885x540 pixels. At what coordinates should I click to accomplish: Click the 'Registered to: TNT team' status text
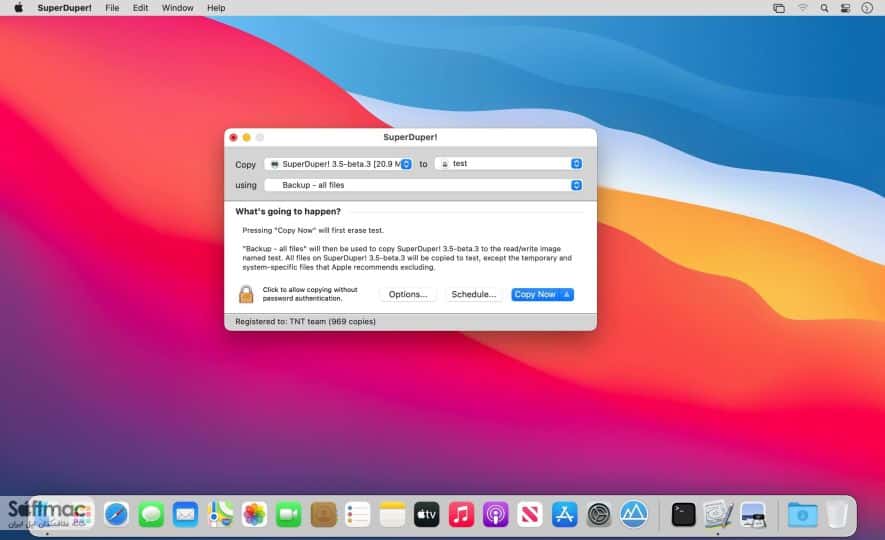coord(305,321)
